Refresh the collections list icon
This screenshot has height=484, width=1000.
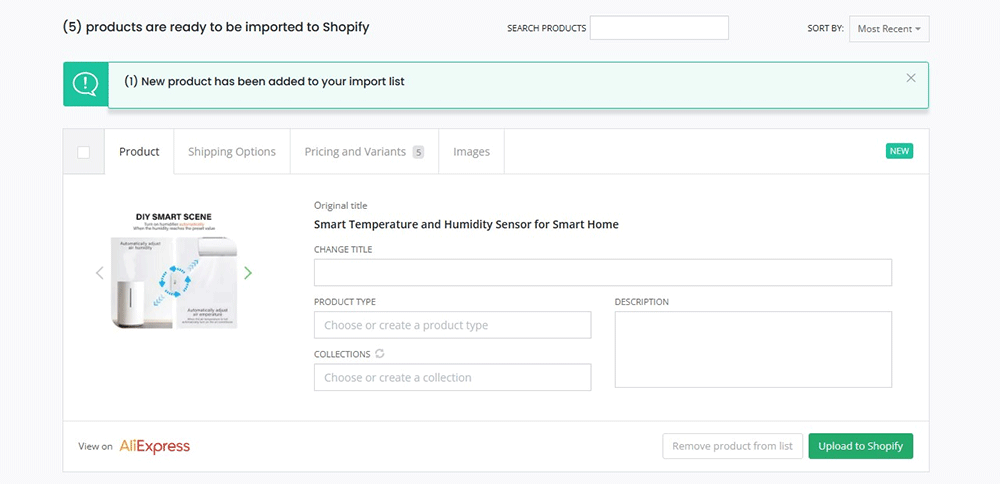(x=380, y=354)
